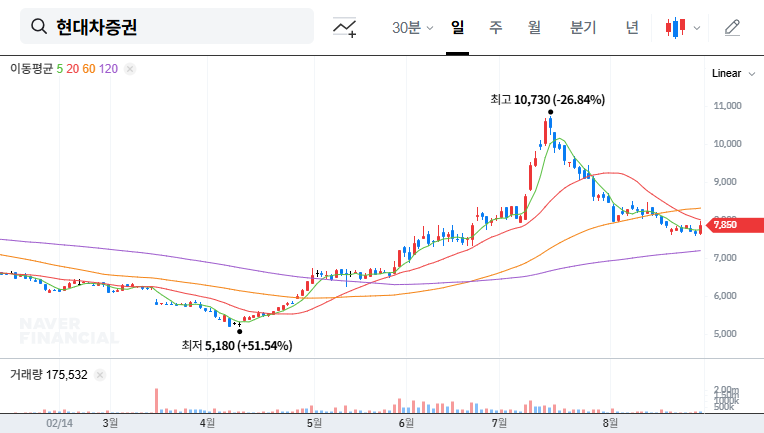Click the 6,000 price axis label
This screenshot has width=764, height=433.
click(727, 296)
